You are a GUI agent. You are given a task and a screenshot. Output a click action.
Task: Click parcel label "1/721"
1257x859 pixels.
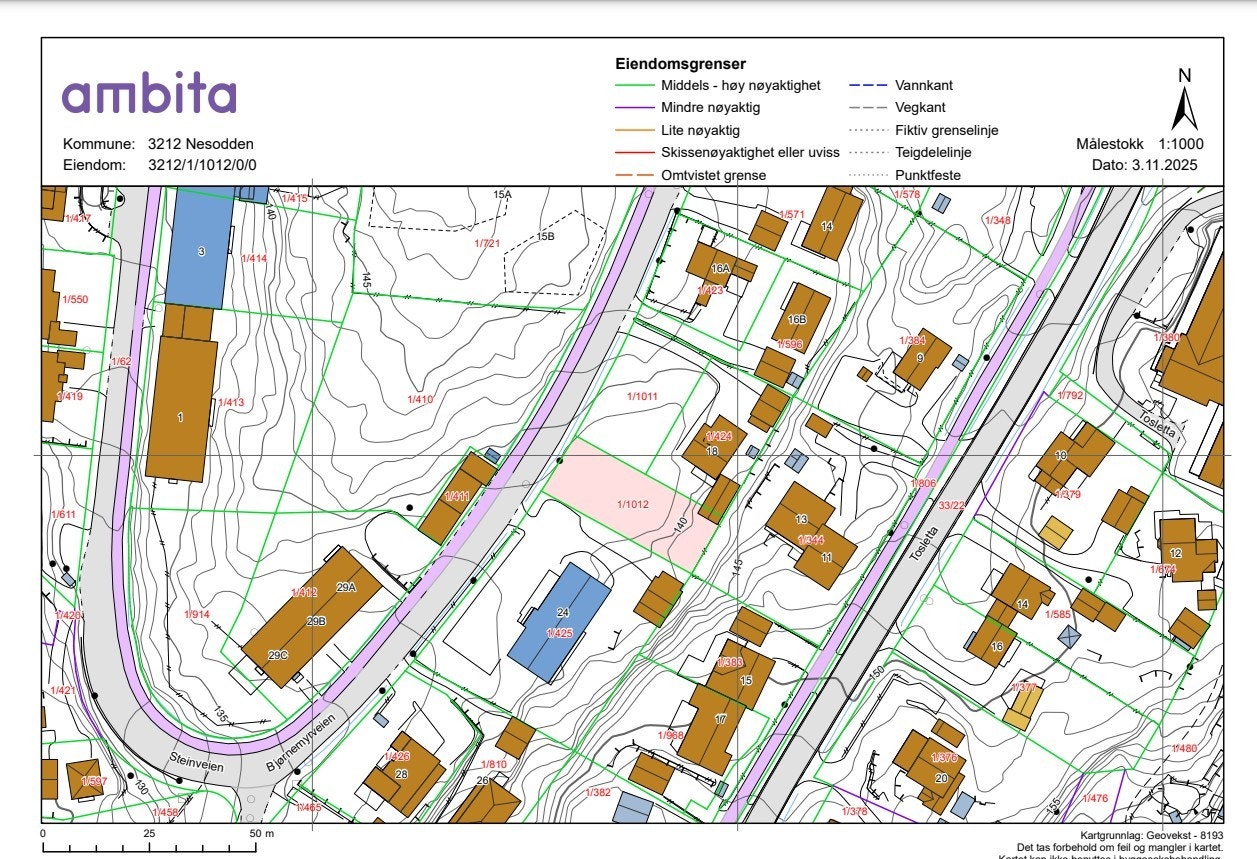coord(487,243)
